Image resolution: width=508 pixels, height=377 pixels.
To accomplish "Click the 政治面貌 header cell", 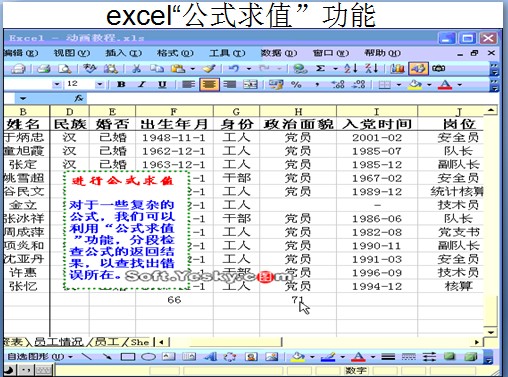I will coord(298,124).
